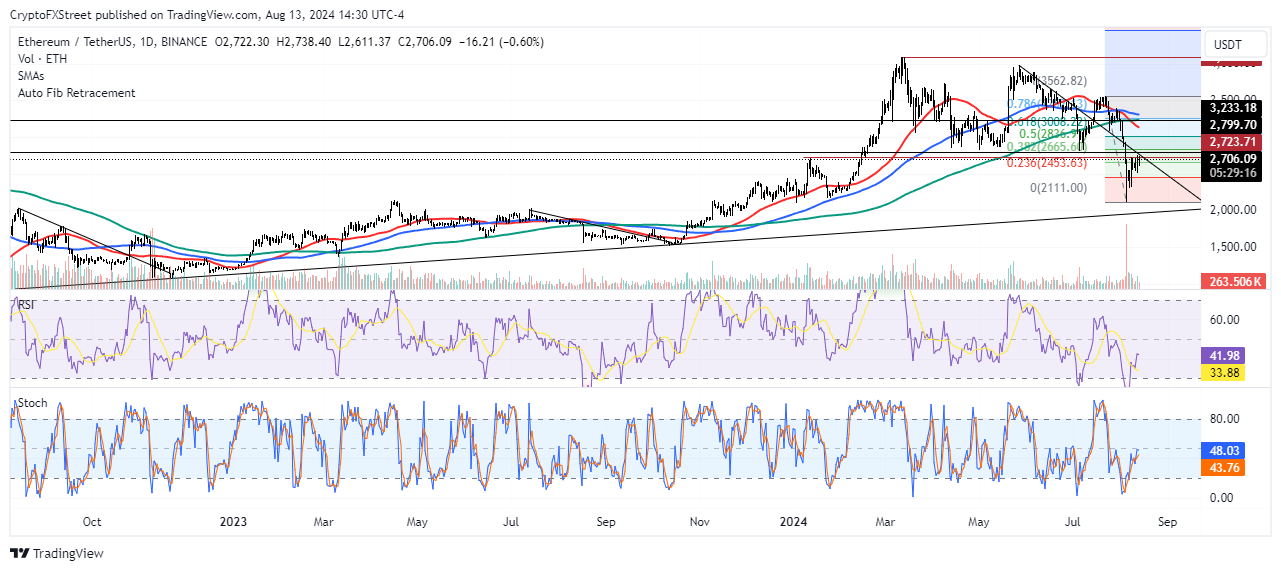Select the SMAs indicator legend
This screenshot has width=1281, height=571.
[x=35, y=76]
